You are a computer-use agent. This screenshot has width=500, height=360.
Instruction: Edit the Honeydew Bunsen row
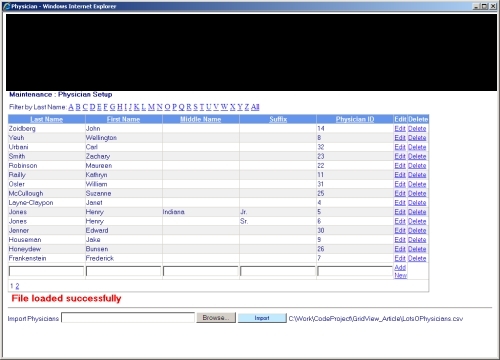point(400,249)
